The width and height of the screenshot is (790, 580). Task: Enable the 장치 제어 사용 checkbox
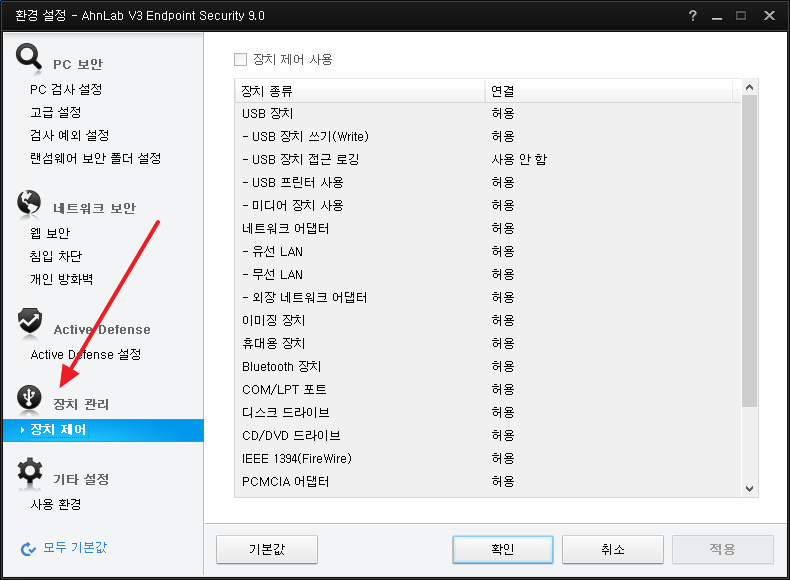[241, 59]
